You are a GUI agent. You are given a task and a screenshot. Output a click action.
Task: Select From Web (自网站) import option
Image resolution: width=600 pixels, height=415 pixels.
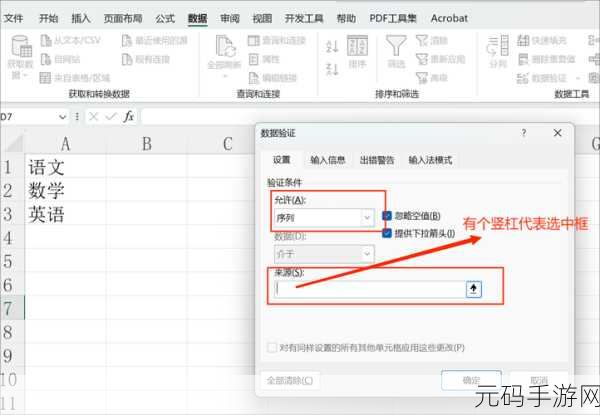(60, 59)
